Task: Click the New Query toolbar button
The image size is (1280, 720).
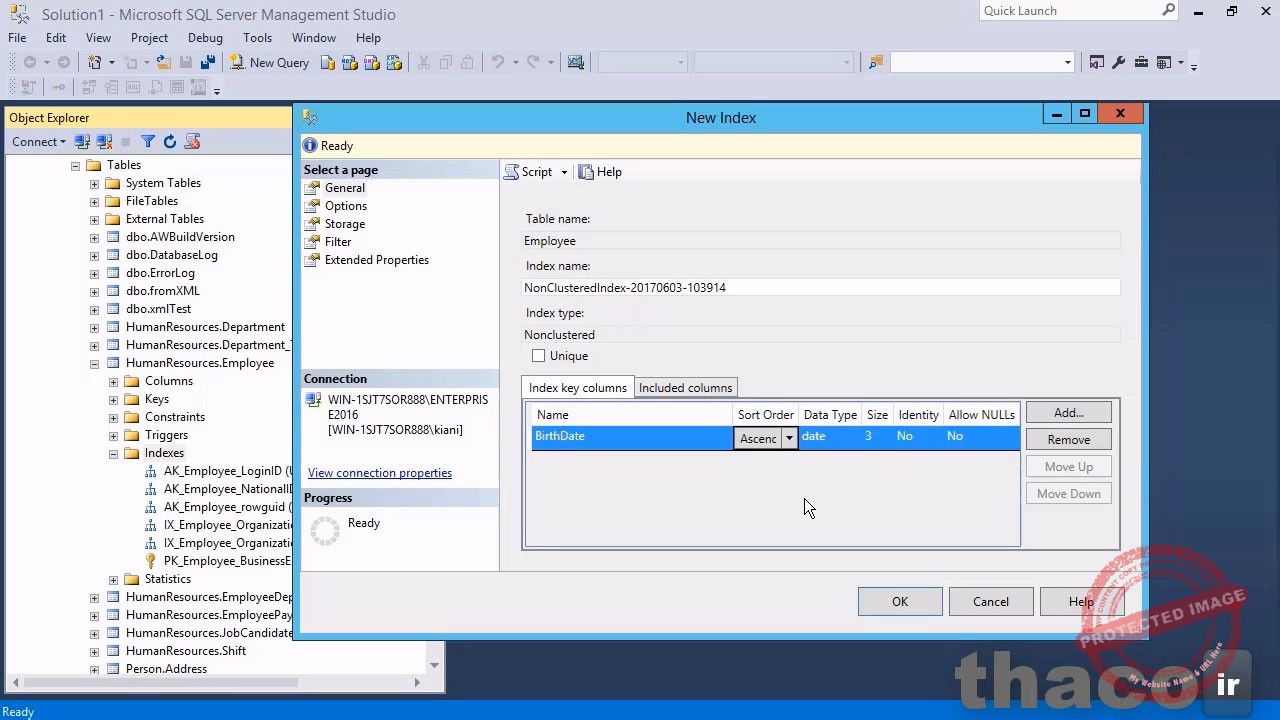Action: coord(269,62)
